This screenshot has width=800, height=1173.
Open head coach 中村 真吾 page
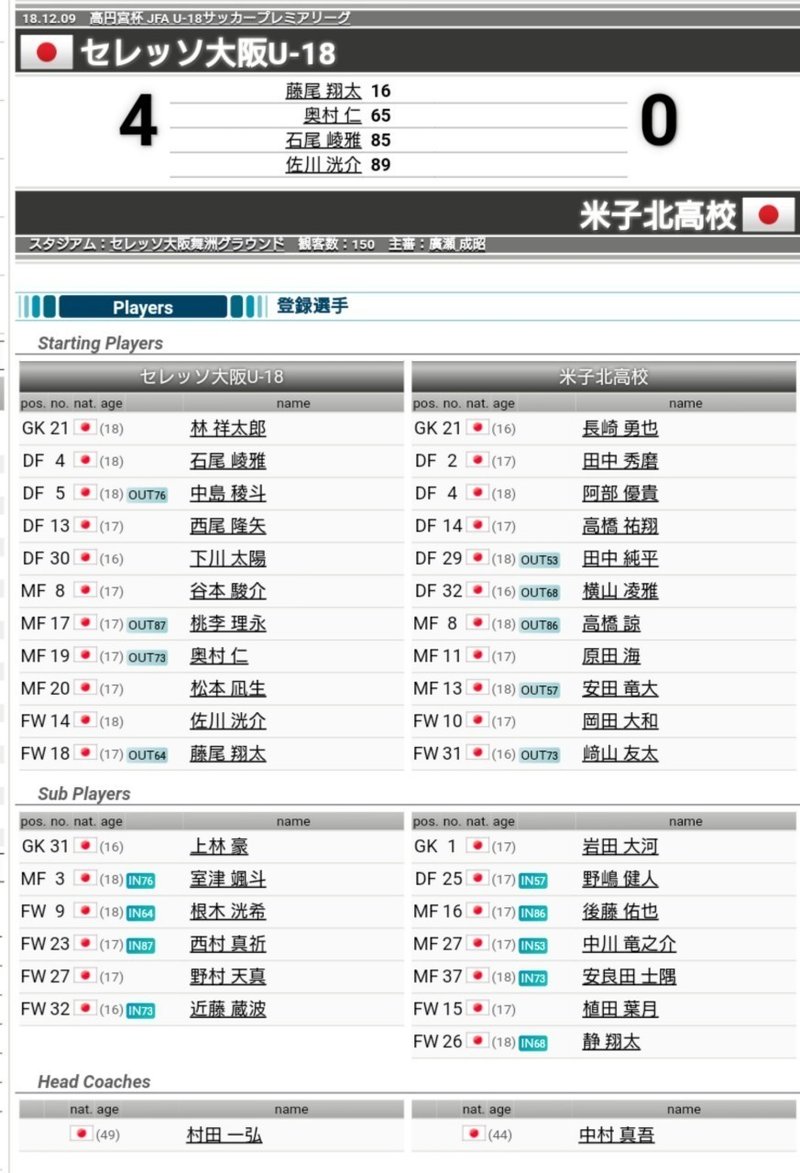617,1136
